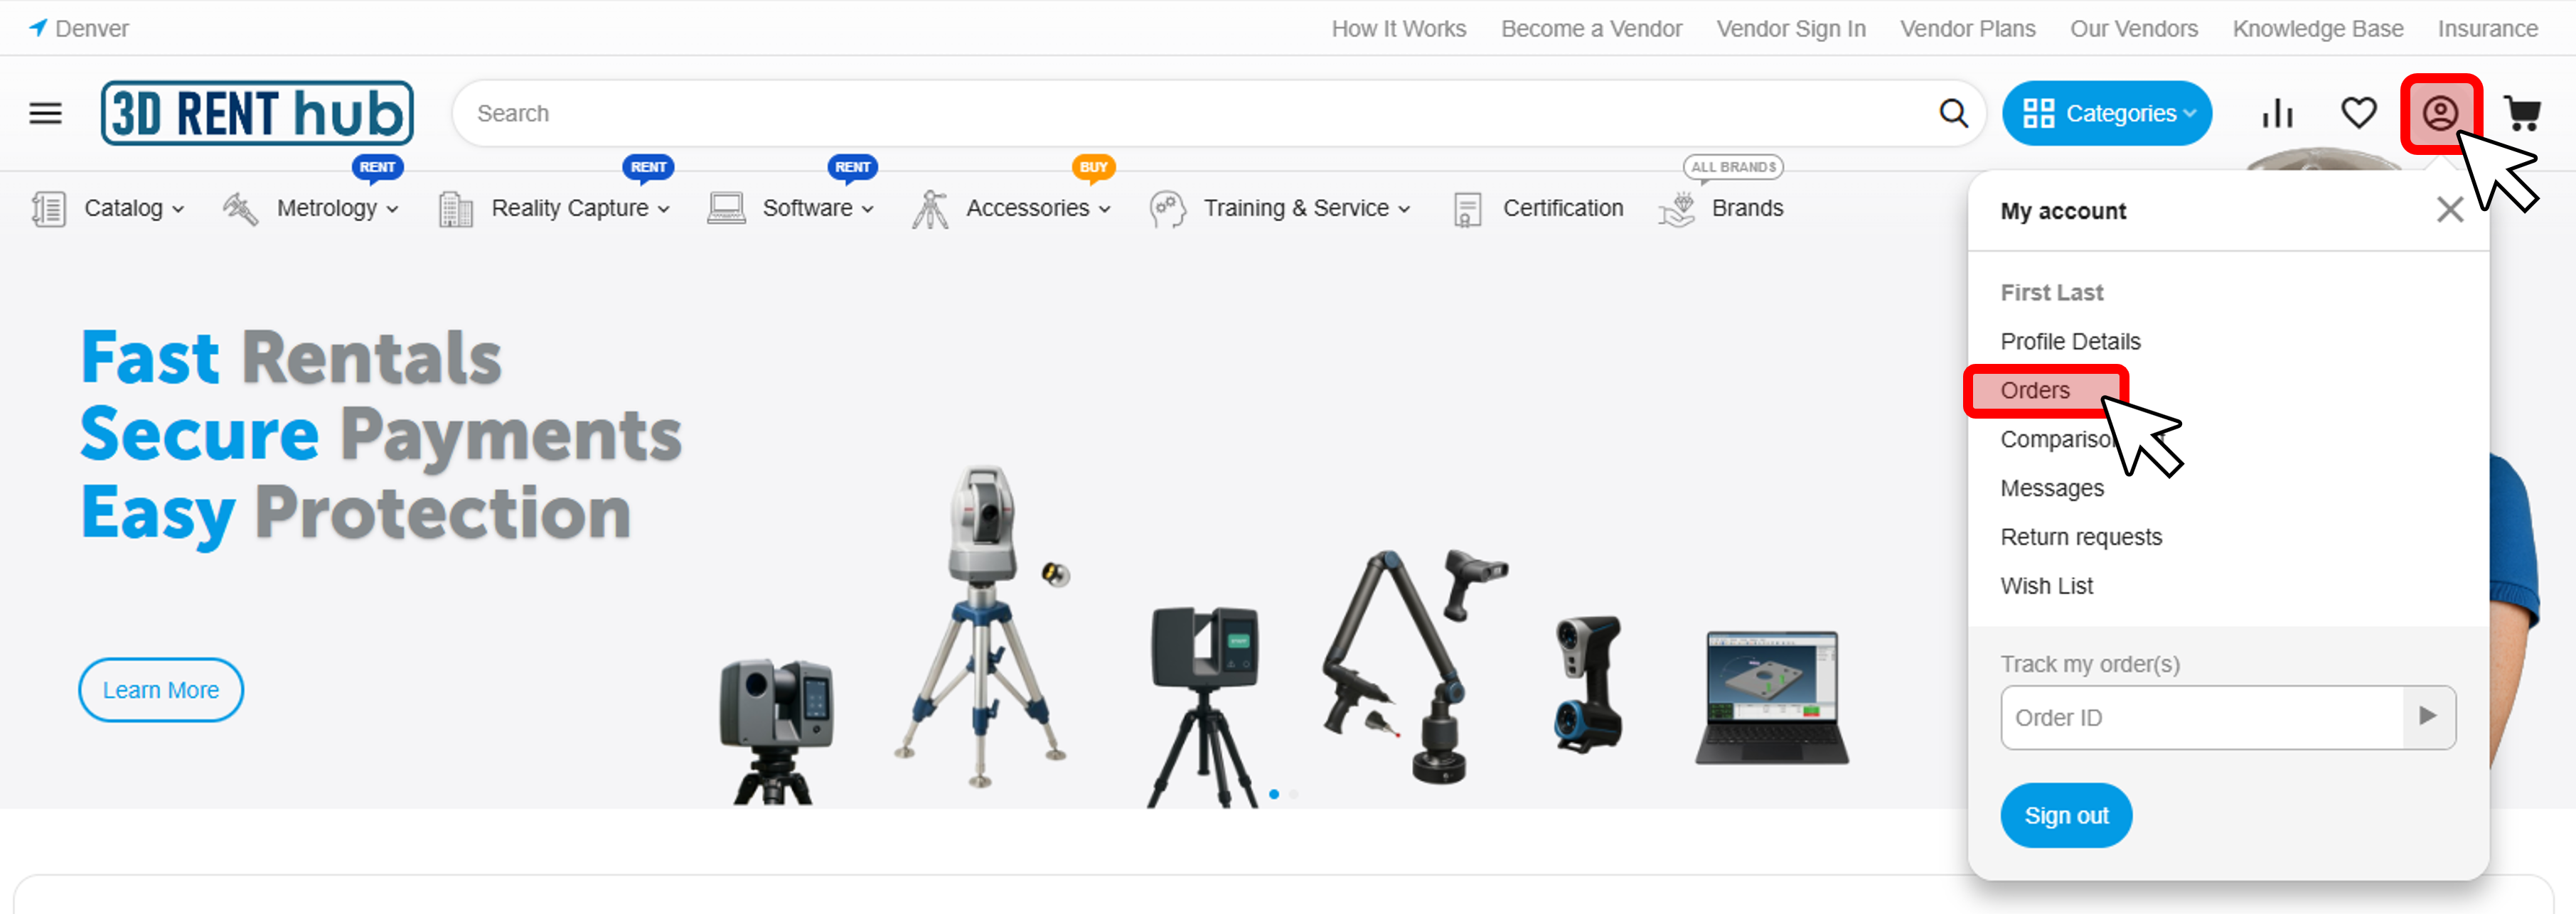Select the second carousel slide dot
The width and height of the screenshot is (2576, 914).
pos(1293,794)
